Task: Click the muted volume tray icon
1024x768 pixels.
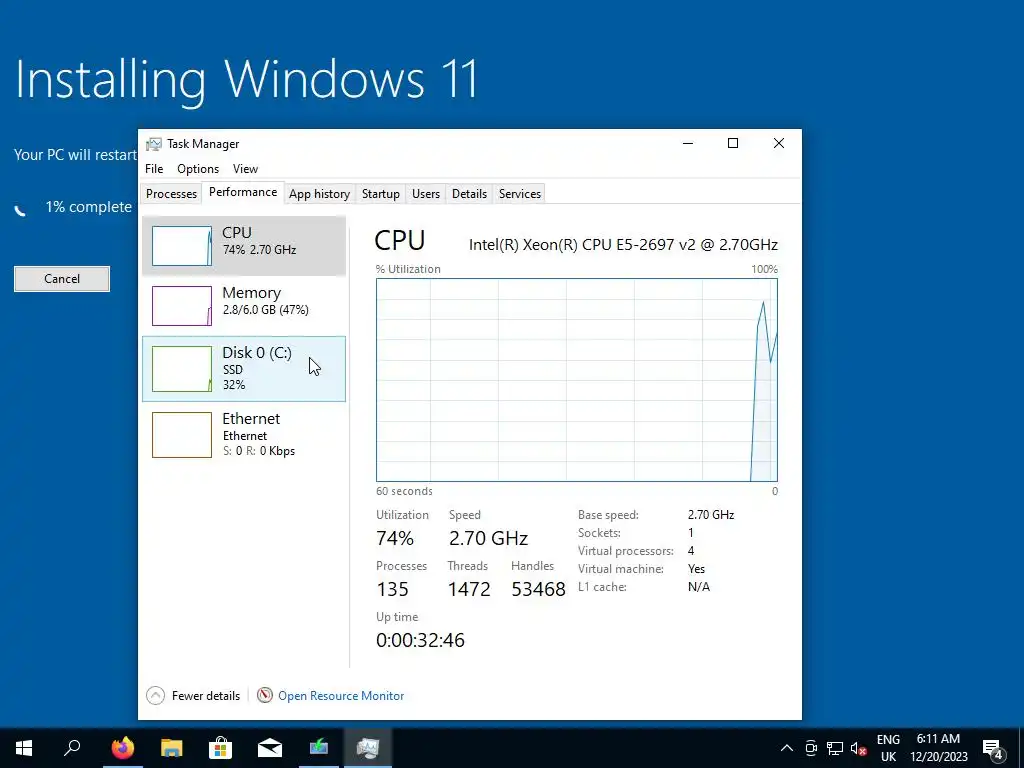Action: pyautogui.click(x=859, y=748)
